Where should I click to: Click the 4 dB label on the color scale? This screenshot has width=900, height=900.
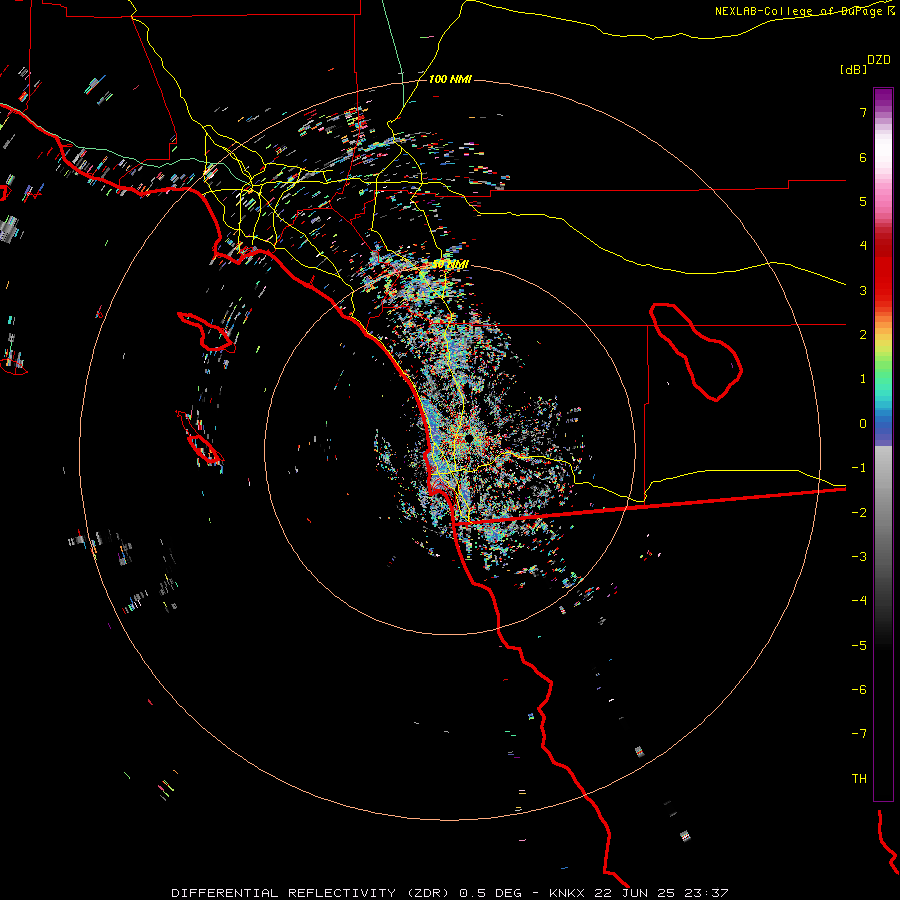point(863,246)
